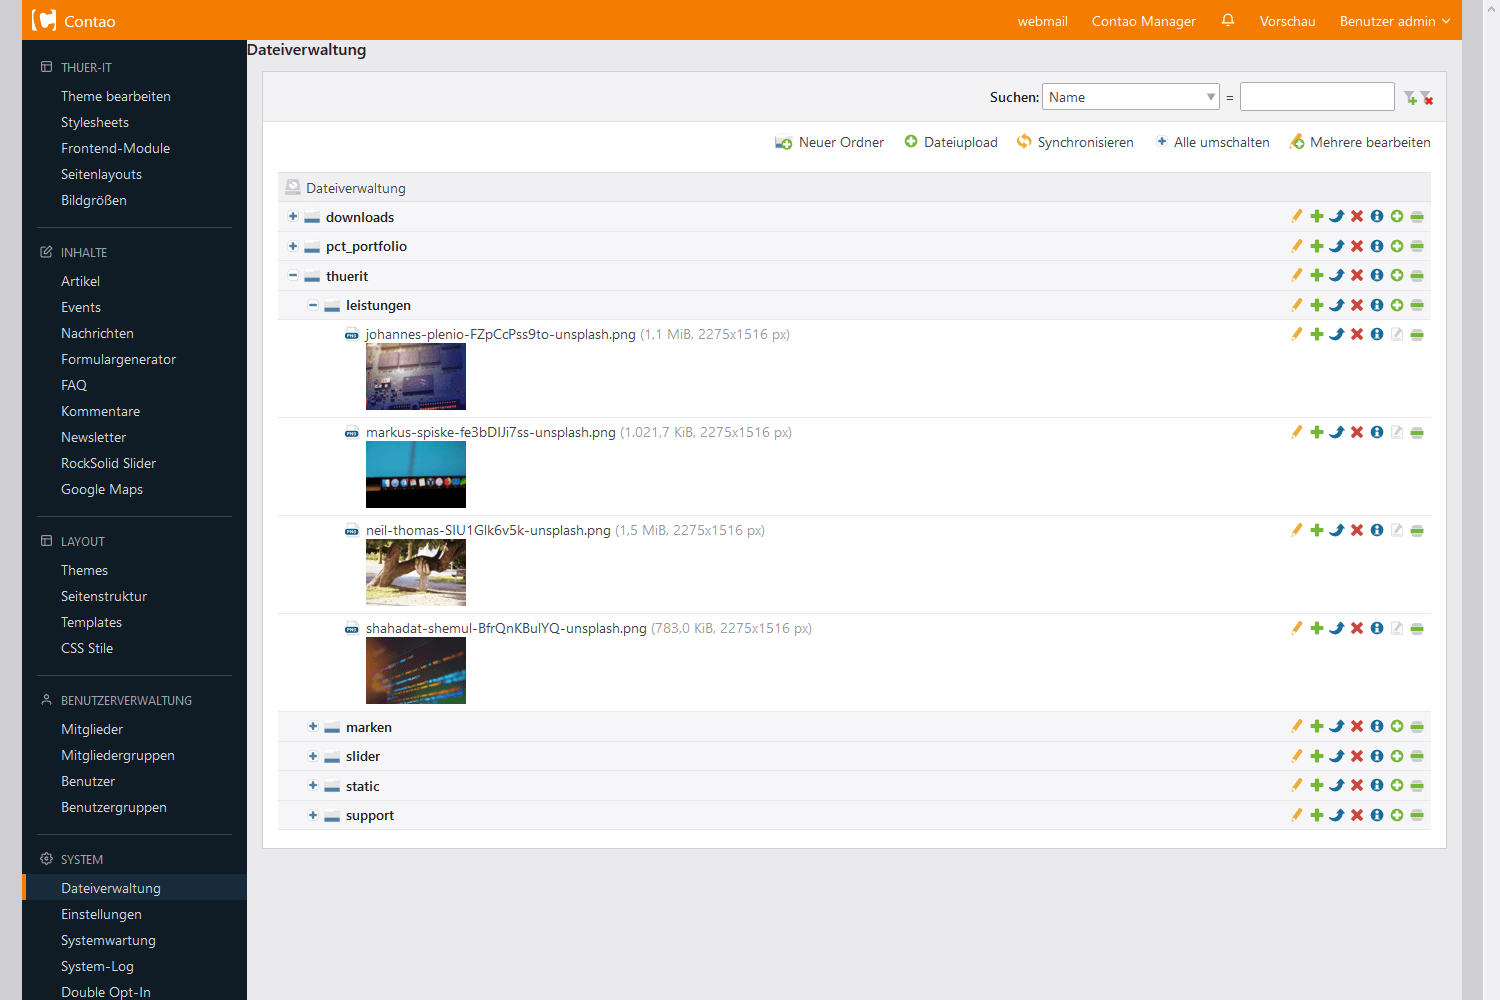Click the blue move arrow icon for pct_portfolio
Screen dimensions: 1500x1000
1337,246
